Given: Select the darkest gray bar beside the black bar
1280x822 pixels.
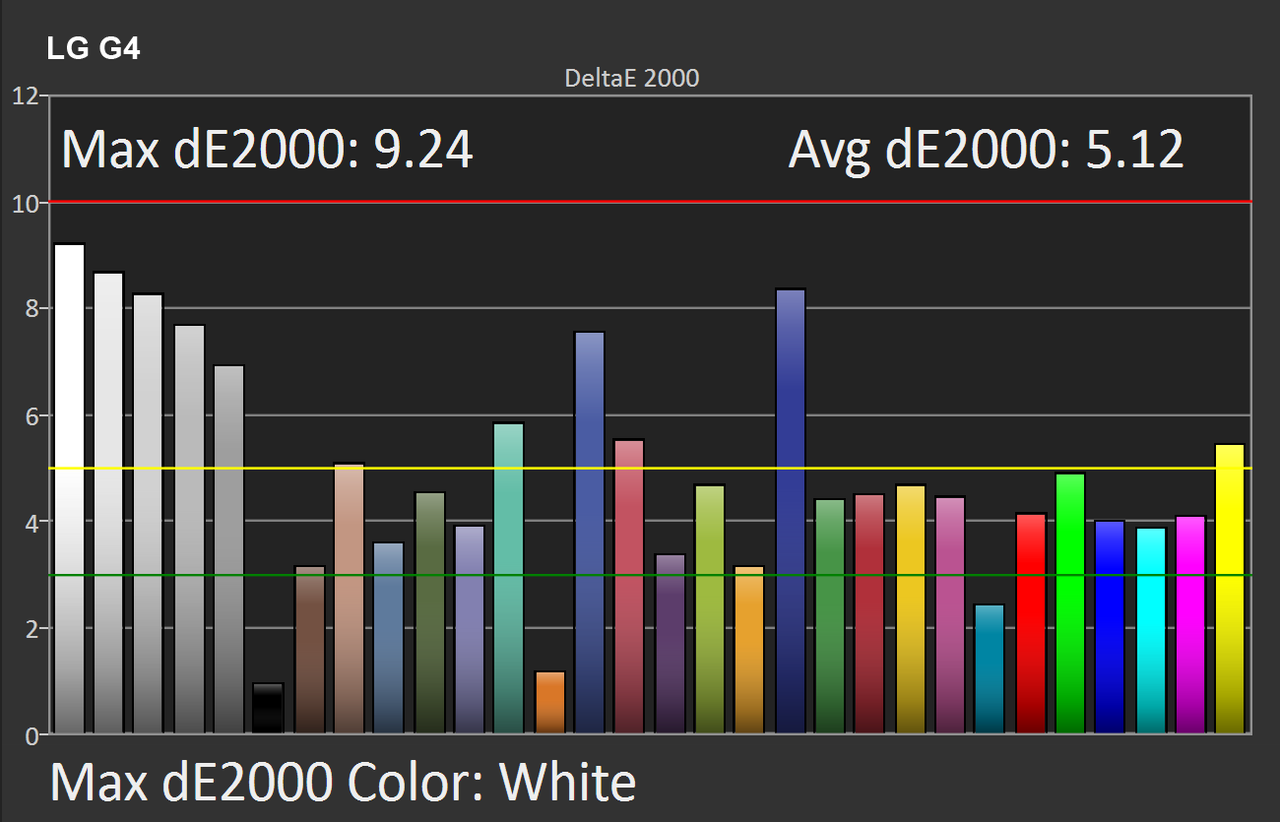Looking at the screenshot, I should pyautogui.click(x=229, y=550).
